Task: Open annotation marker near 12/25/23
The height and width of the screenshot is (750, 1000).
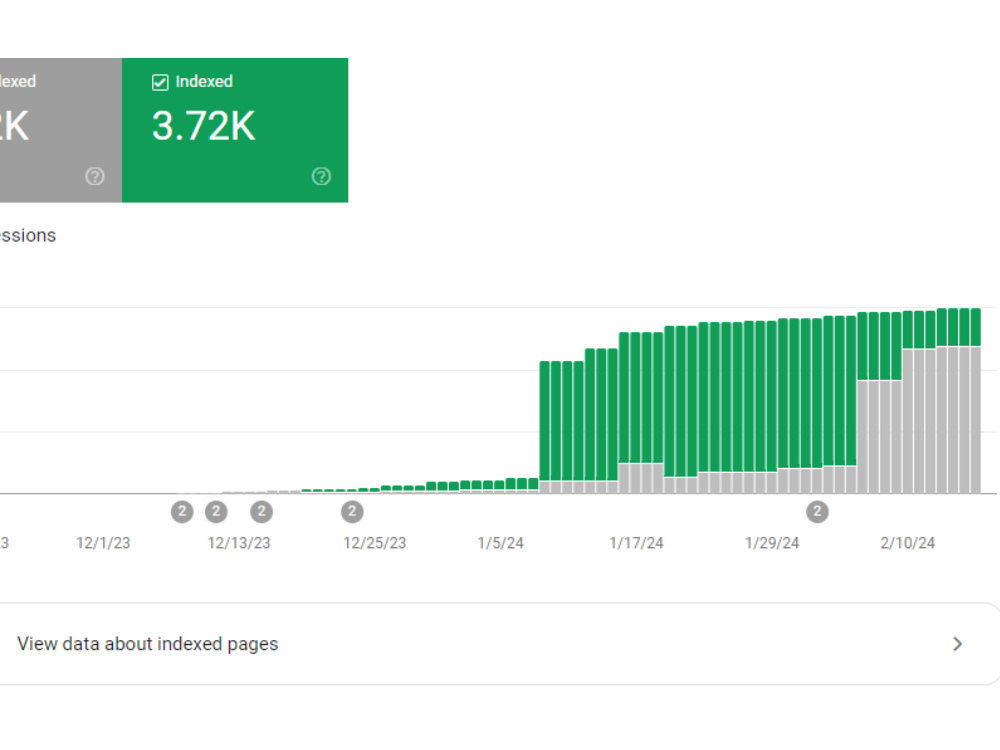Action: click(352, 511)
